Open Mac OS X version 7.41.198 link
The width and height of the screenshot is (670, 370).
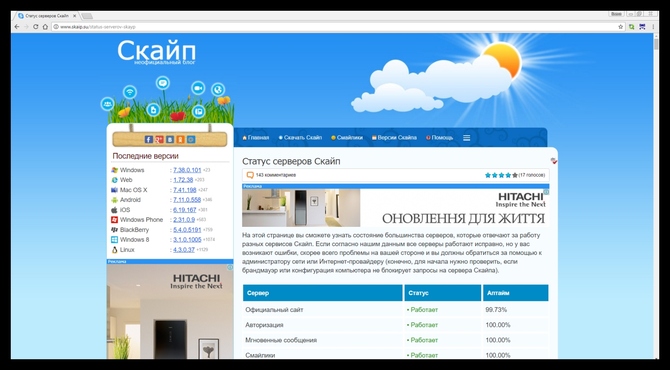(185, 190)
